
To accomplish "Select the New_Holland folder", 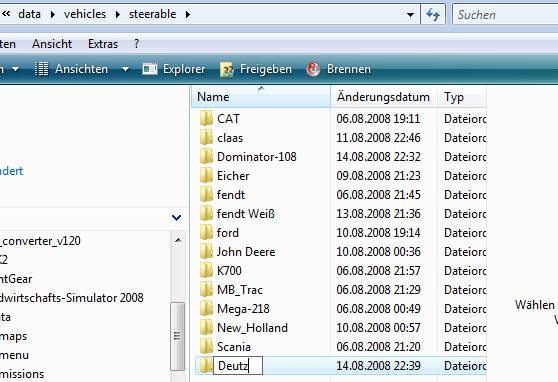I will [252, 328].
